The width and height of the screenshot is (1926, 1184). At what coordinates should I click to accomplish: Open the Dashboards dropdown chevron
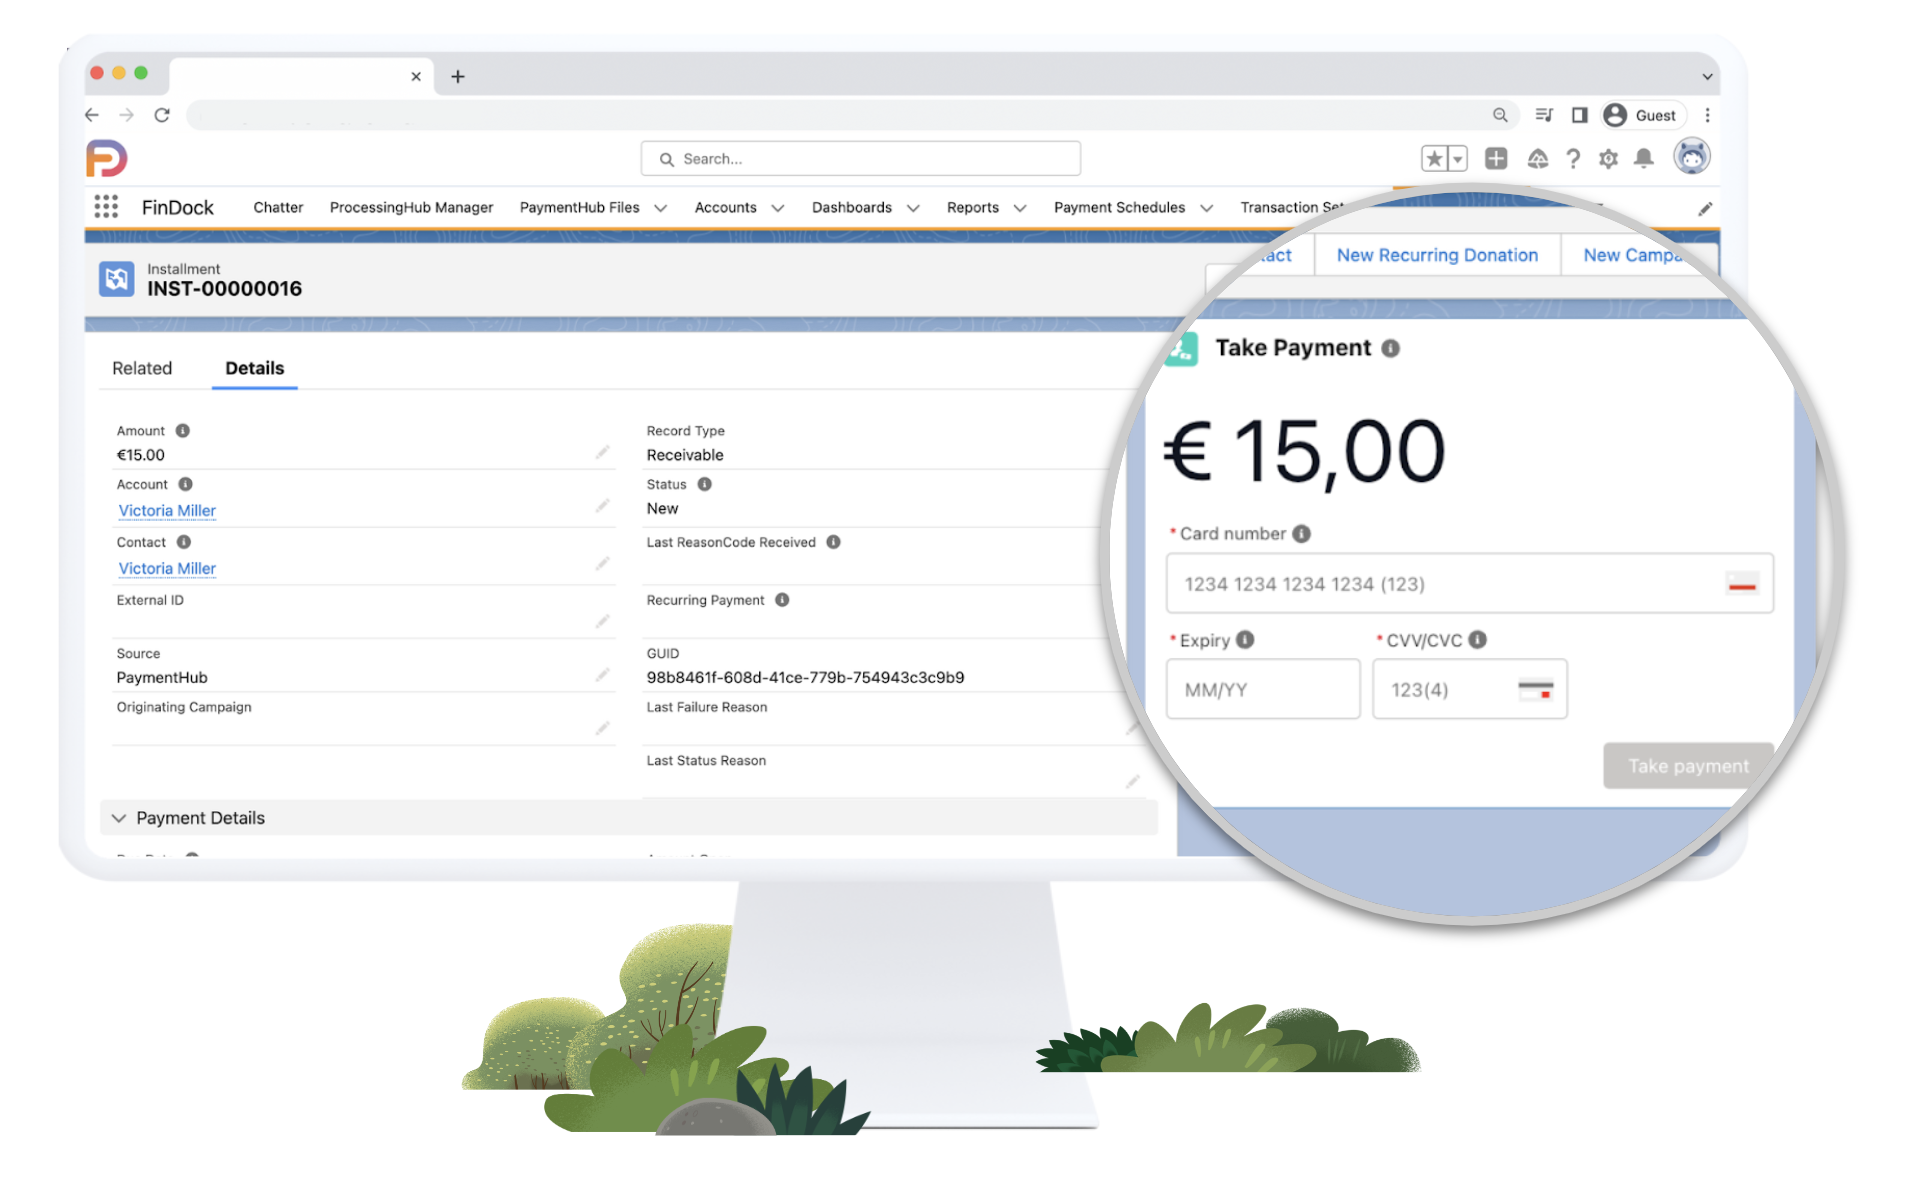tap(913, 208)
